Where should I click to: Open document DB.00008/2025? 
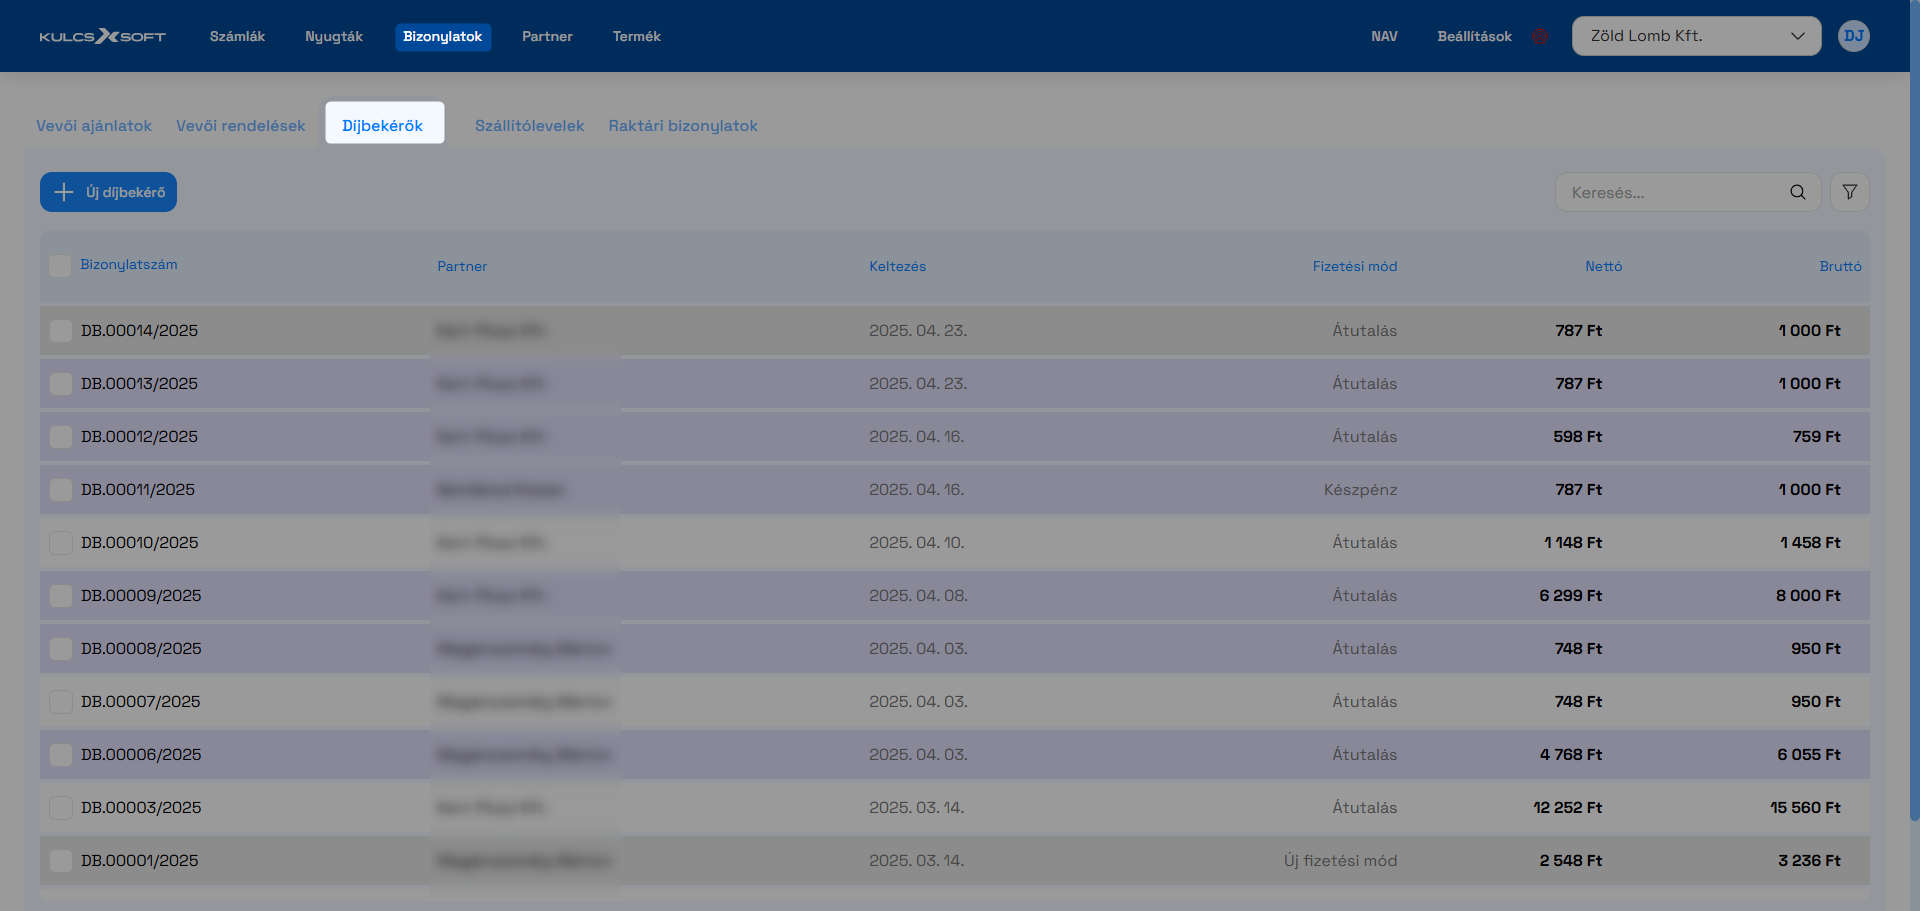(141, 649)
